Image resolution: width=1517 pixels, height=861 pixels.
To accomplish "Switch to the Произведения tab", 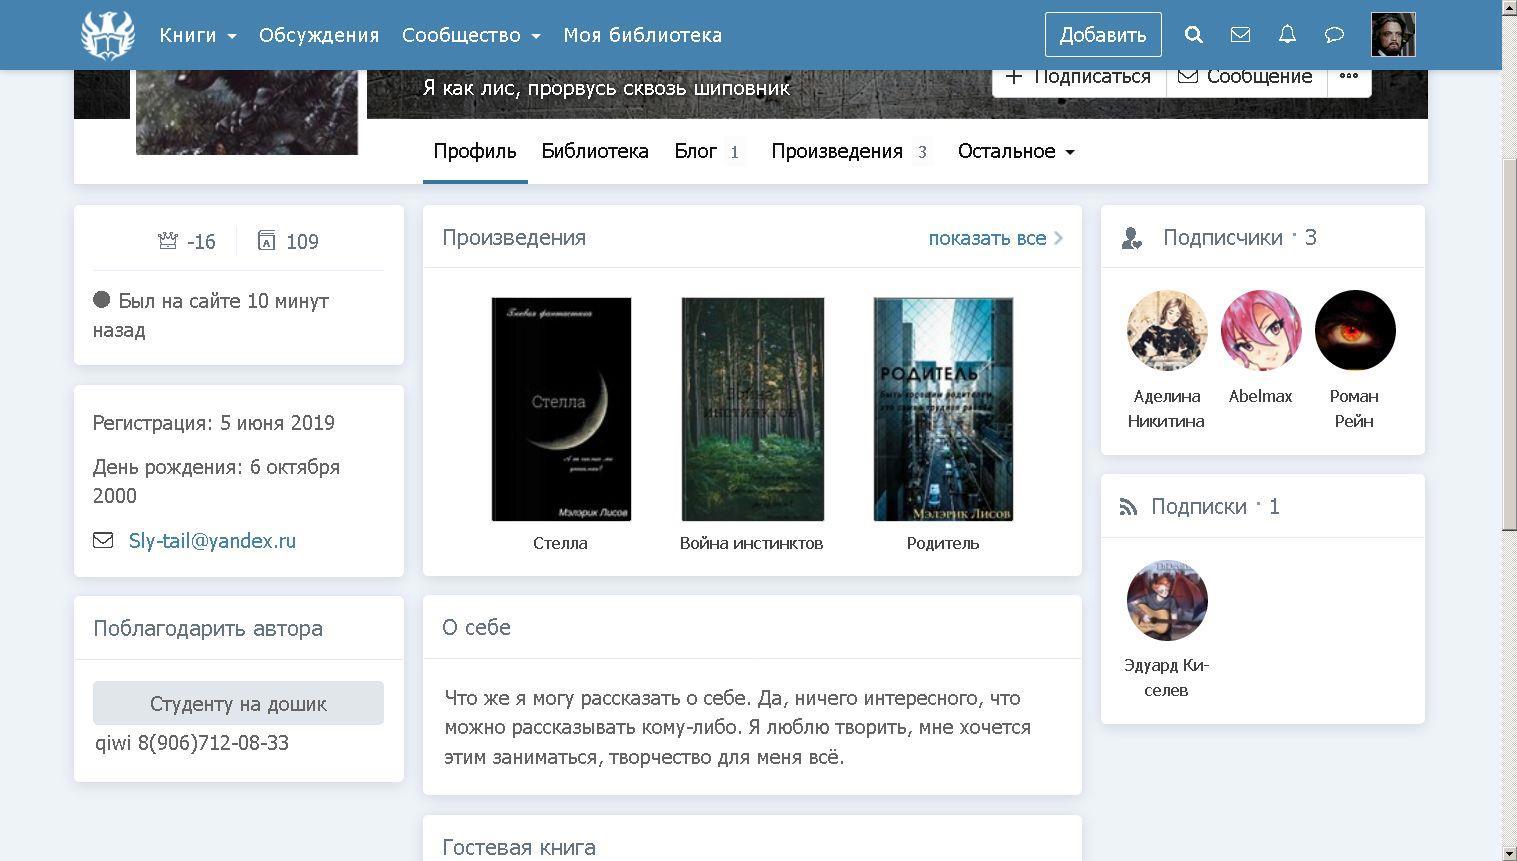I will click(x=837, y=151).
